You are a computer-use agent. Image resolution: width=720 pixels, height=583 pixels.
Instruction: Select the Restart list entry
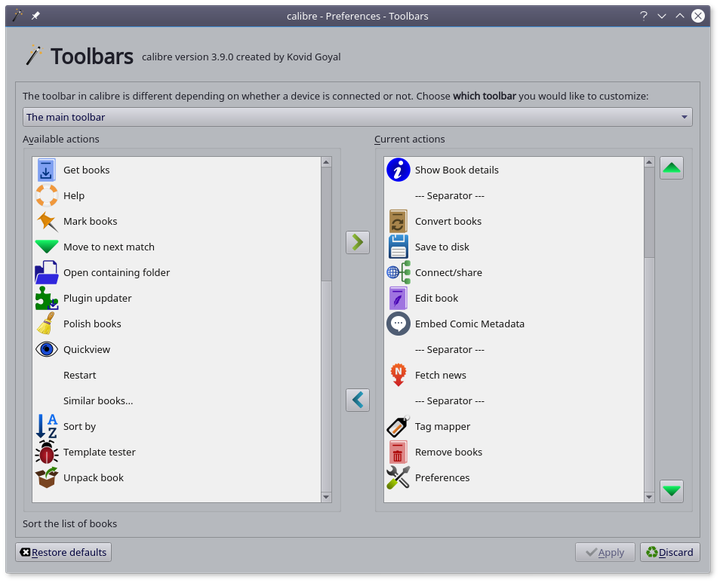coord(80,375)
